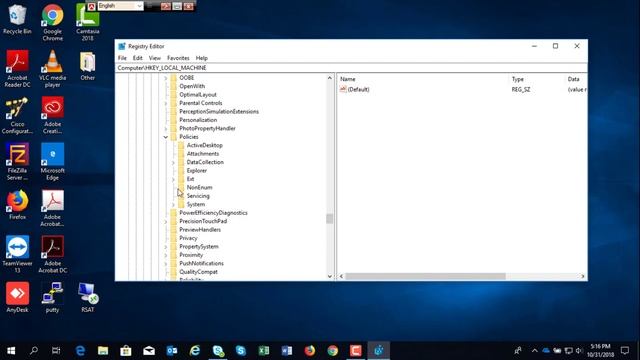Image resolution: width=640 pixels, height=360 pixels.
Task: Launch Internet Explorer from the taskbar
Action: (195, 351)
